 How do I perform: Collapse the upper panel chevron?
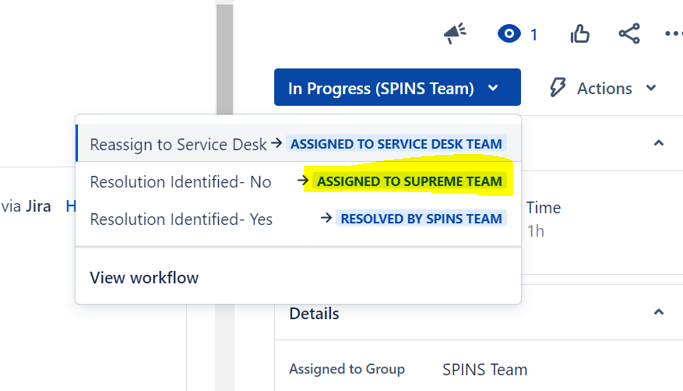point(659,143)
